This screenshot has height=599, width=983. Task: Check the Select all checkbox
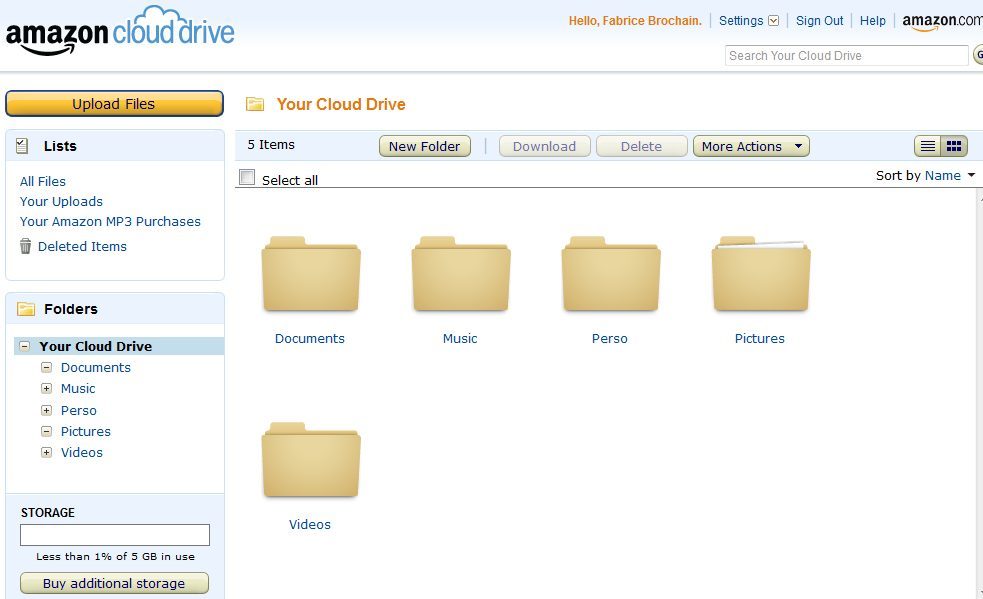pos(248,178)
